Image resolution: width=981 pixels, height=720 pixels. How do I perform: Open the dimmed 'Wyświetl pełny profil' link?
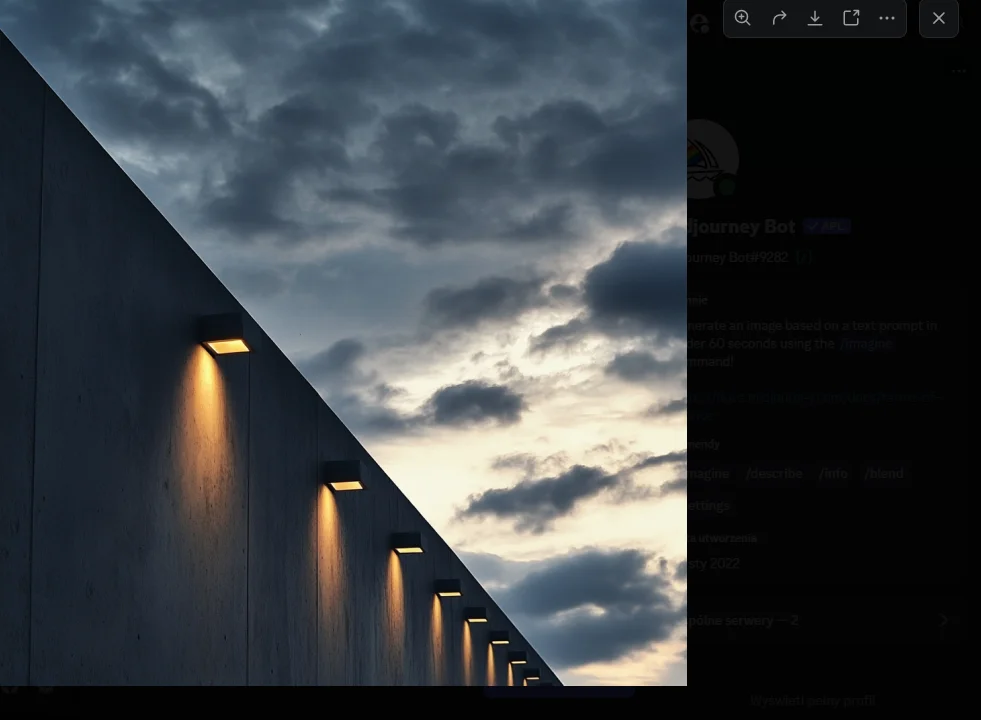(x=813, y=701)
